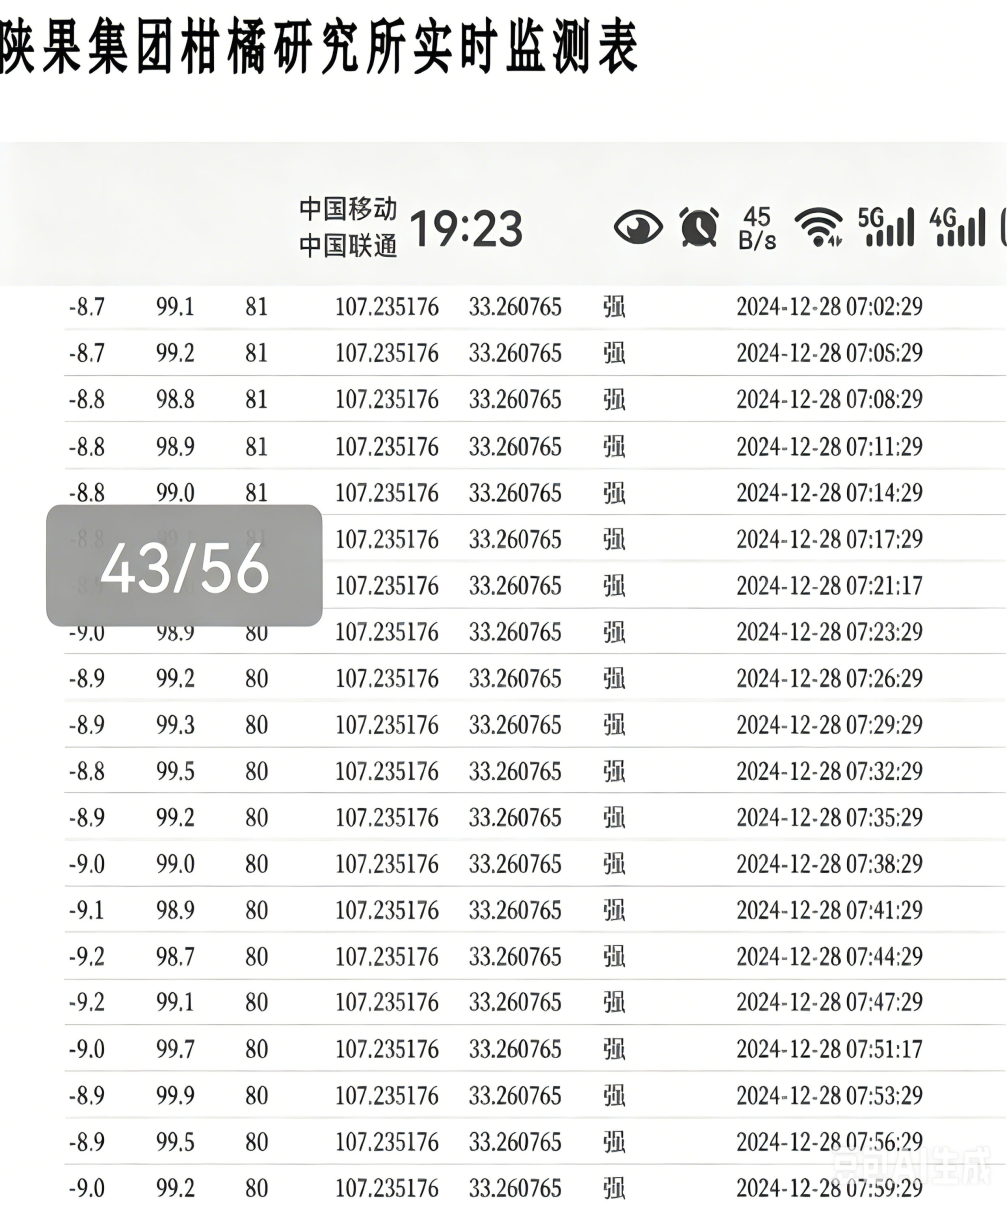
Task: Select timestamp 2024-12-28 07:21:17
Action: [829, 585]
